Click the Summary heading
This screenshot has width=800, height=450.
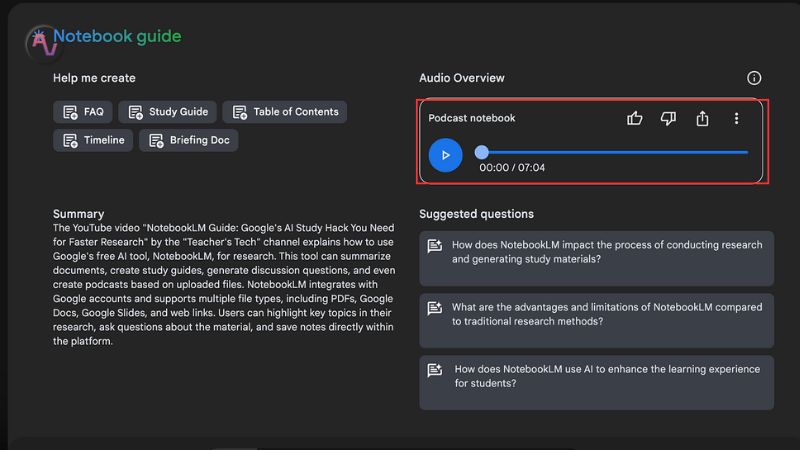click(79, 214)
